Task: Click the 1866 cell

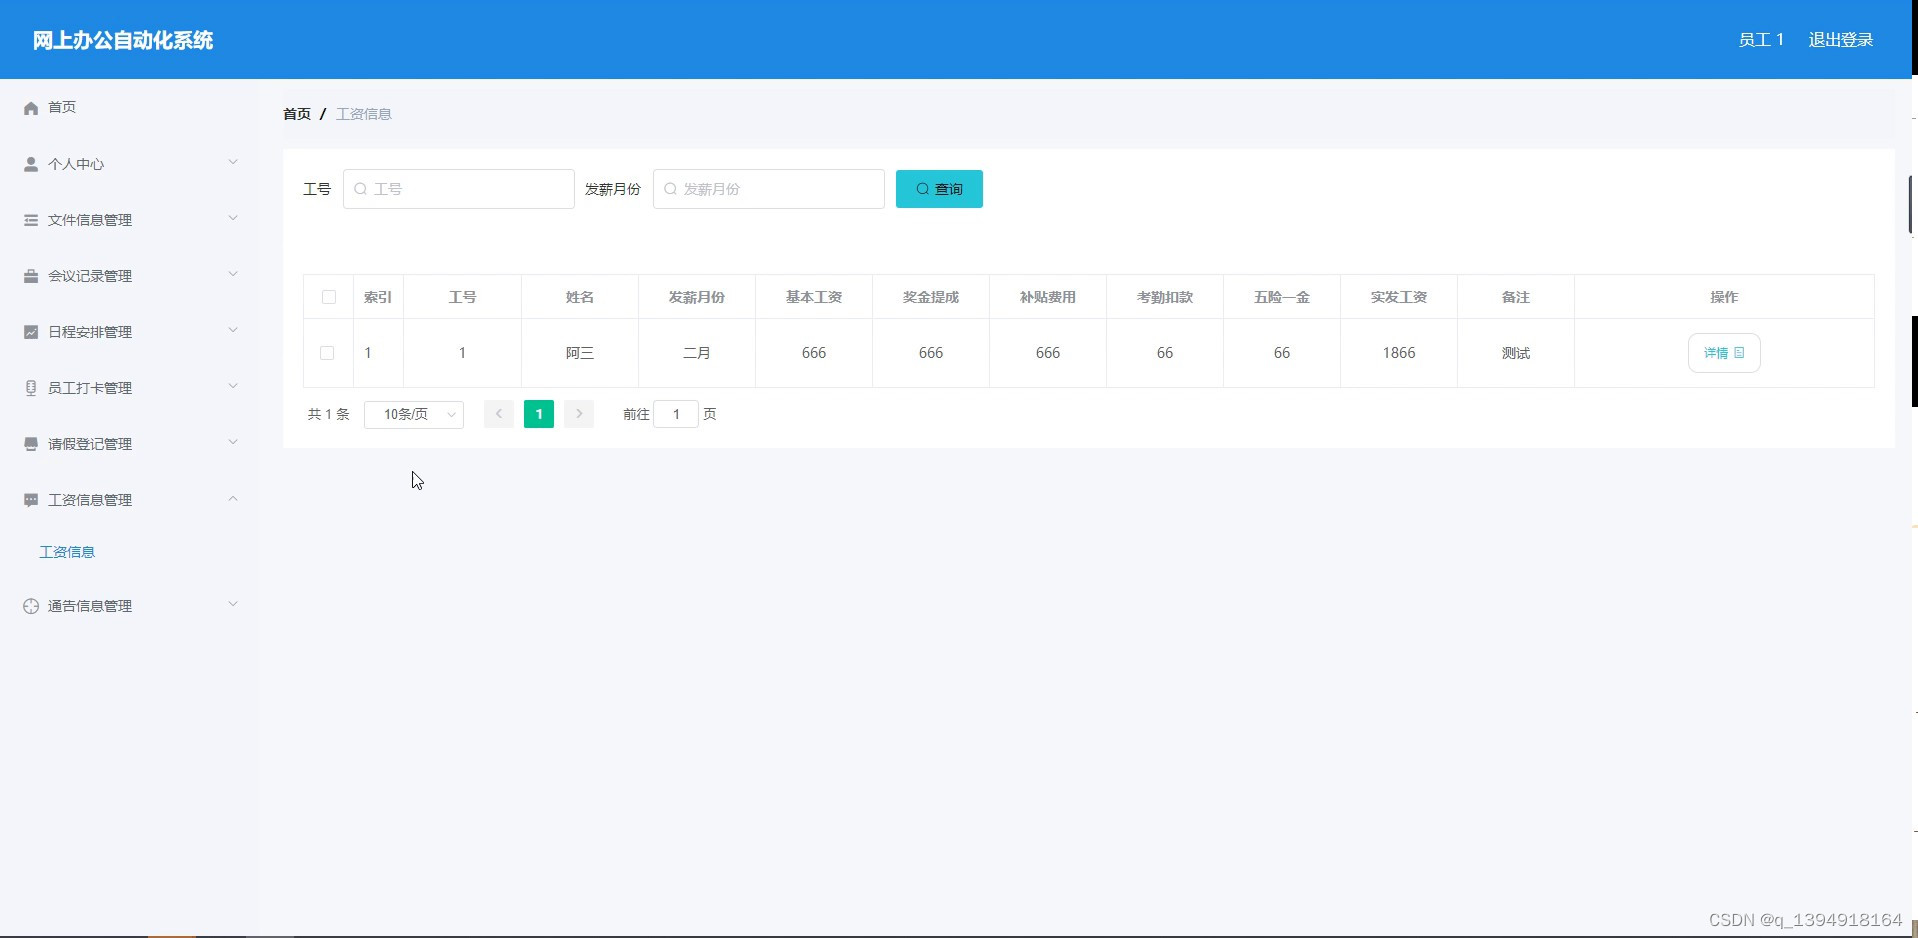Action: (1399, 353)
